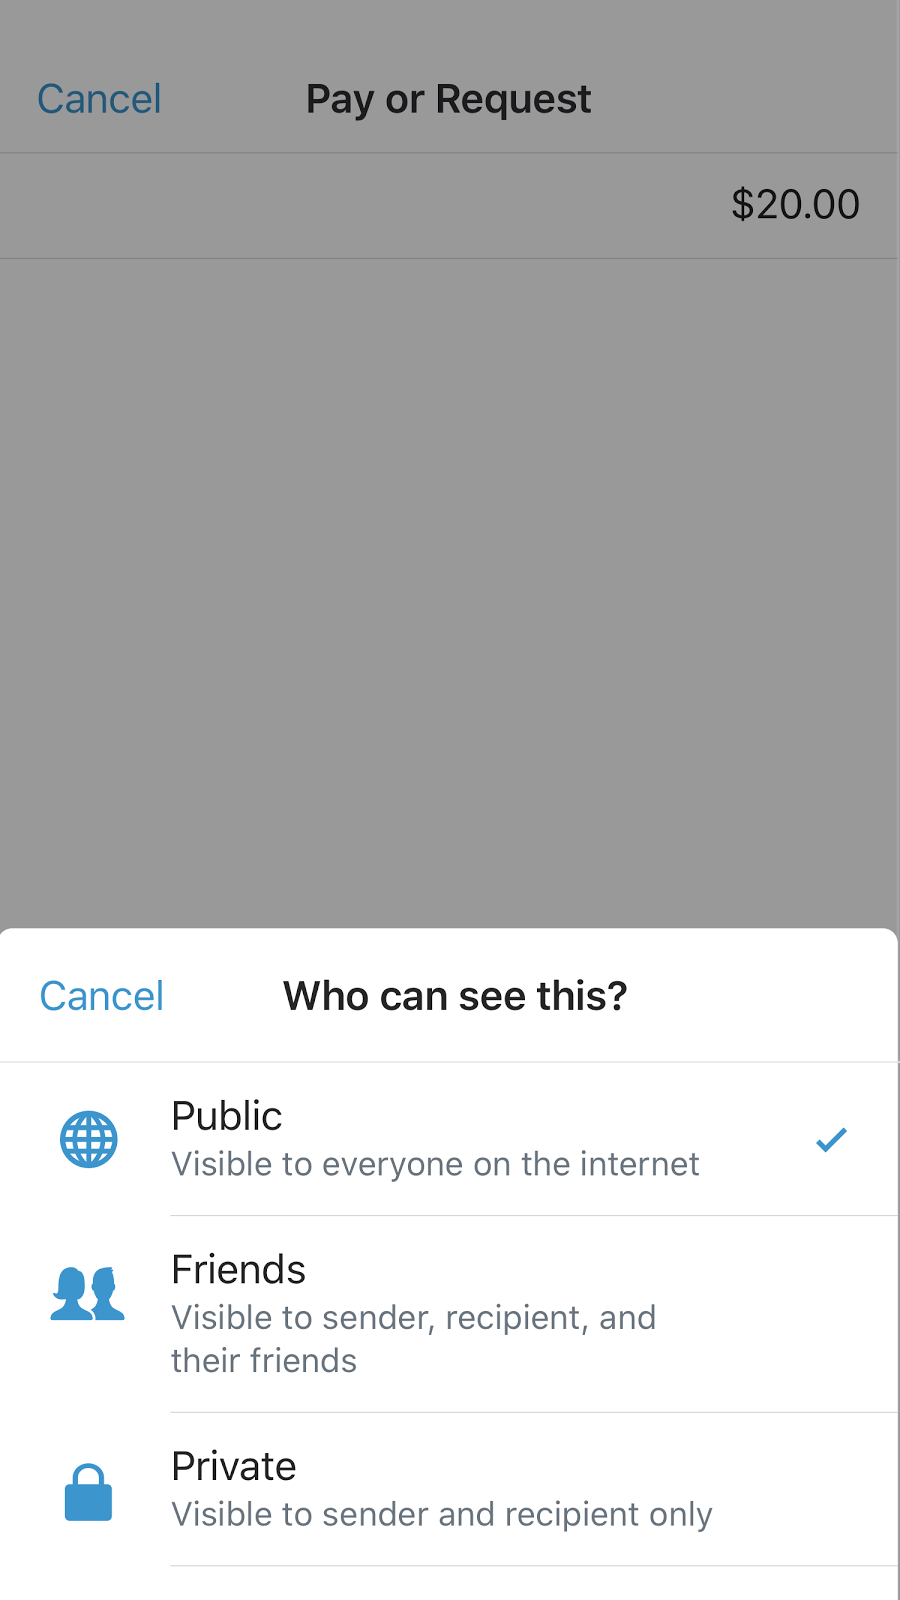
Task: Tap the 'Friends' label text
Action: coord(238,1270)
